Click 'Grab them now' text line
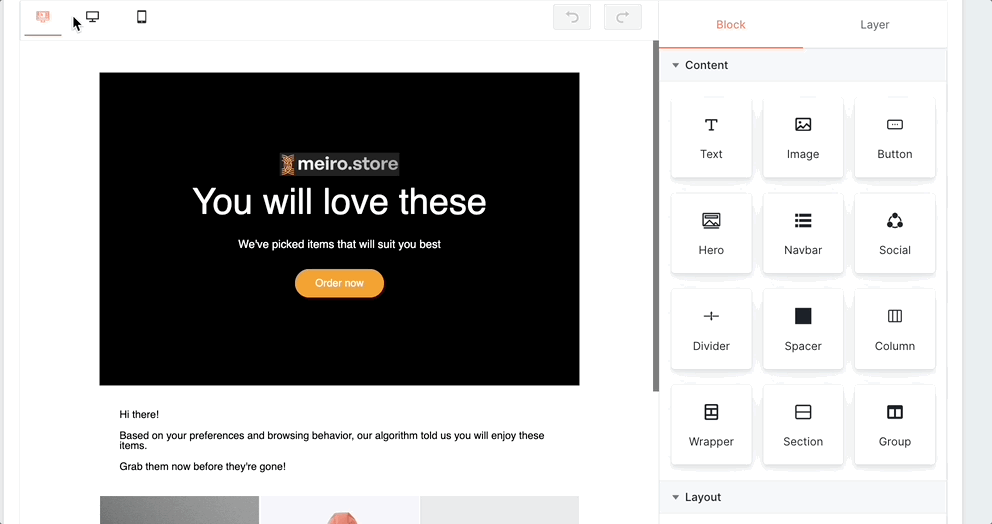992x524 pixels. [202, 466]
